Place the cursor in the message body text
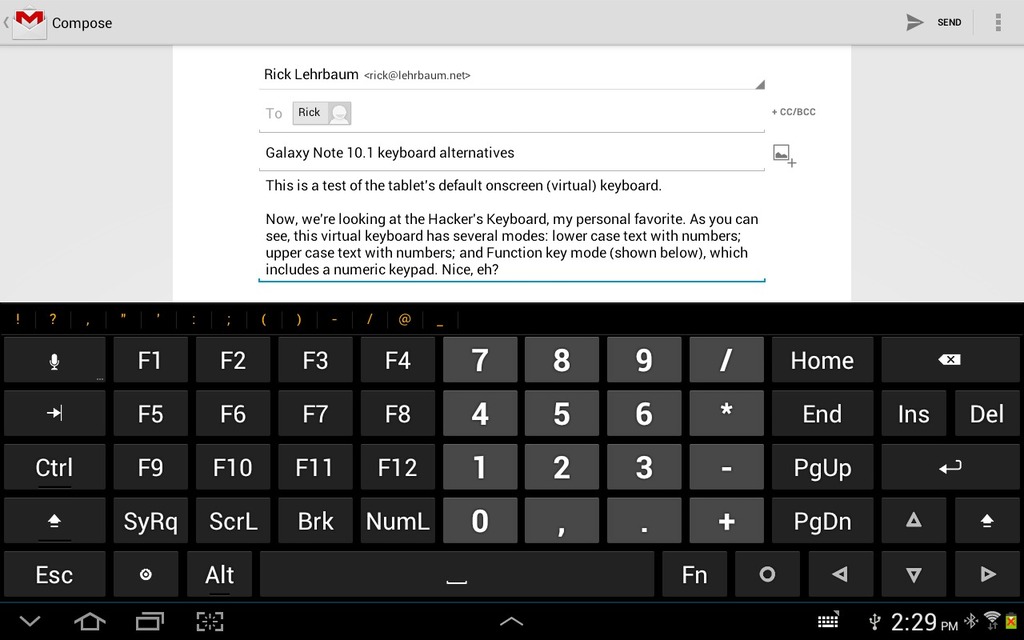 point(511,227)
